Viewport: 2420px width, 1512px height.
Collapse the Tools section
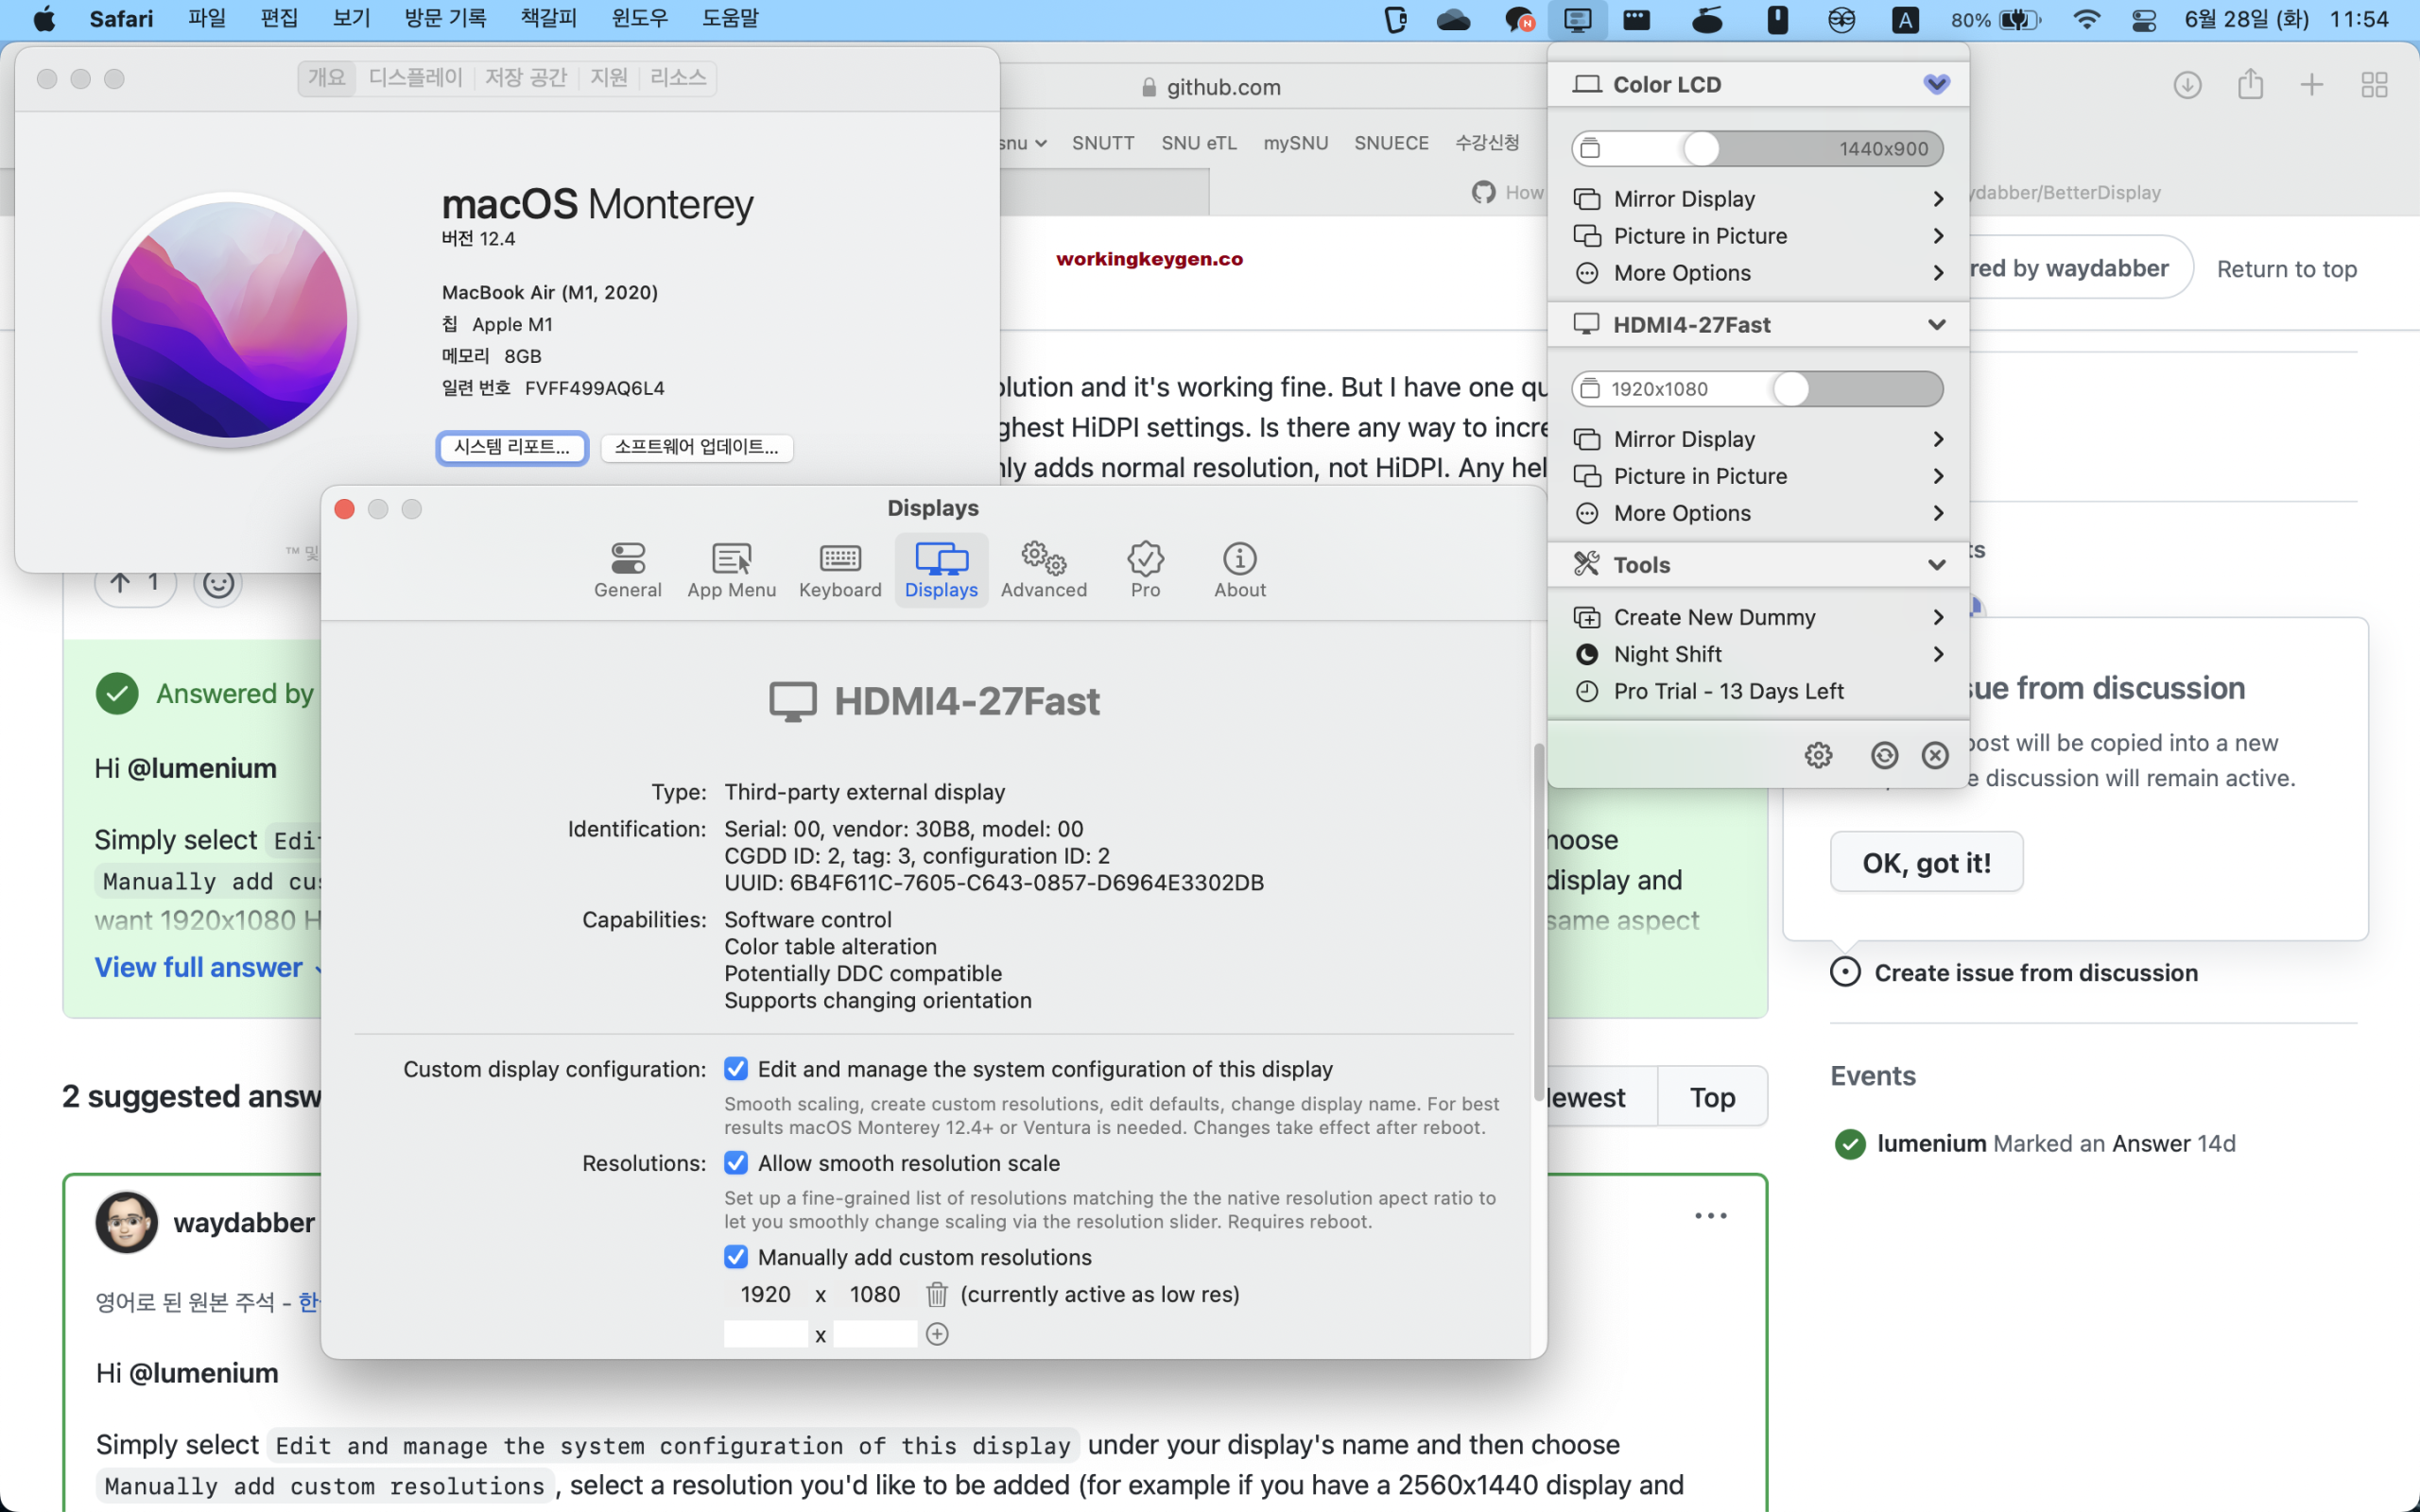click(1937, 564)
